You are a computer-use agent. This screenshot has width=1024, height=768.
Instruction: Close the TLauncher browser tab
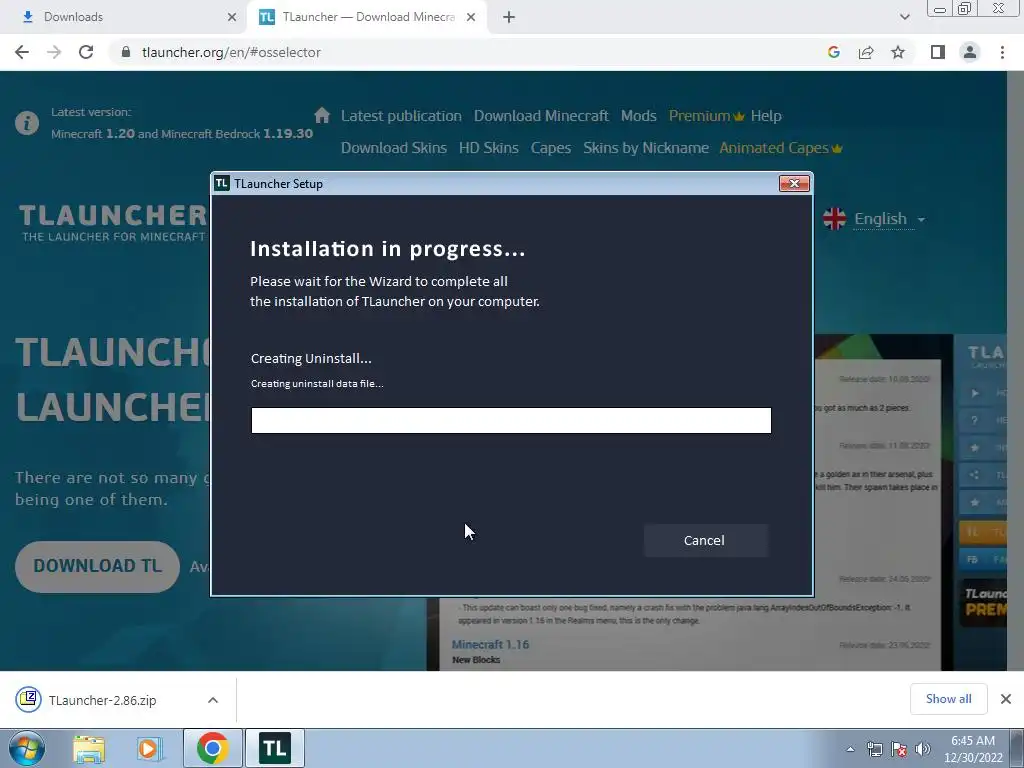click(x=471, y=17)
